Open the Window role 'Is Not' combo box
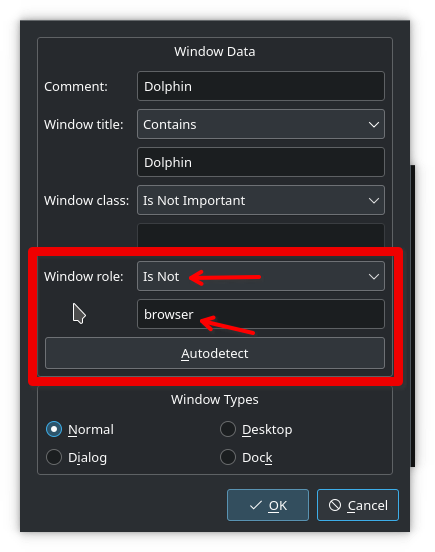This screenshot has width=435, height=552. coord(260,276)
